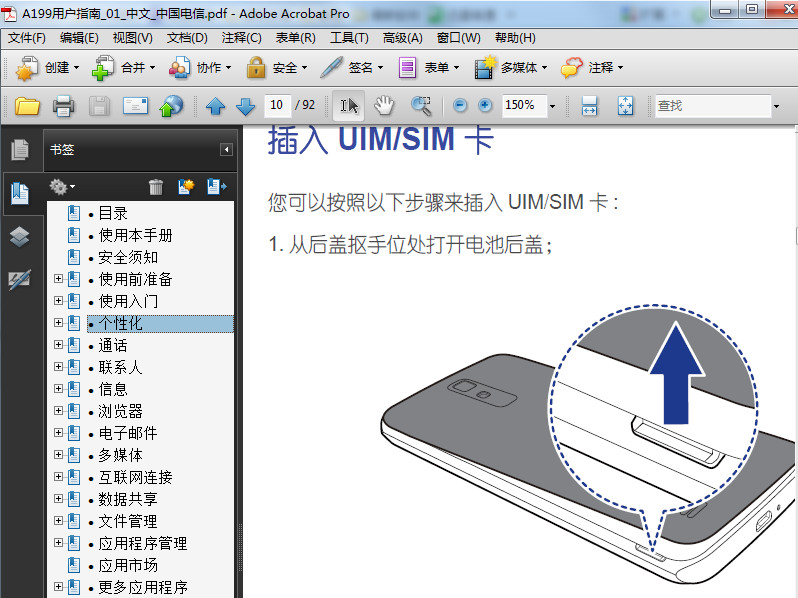The height and width of the screenshot is (598, 798).
Task: Click the zoom in plus button
Action: click(485, 105)
